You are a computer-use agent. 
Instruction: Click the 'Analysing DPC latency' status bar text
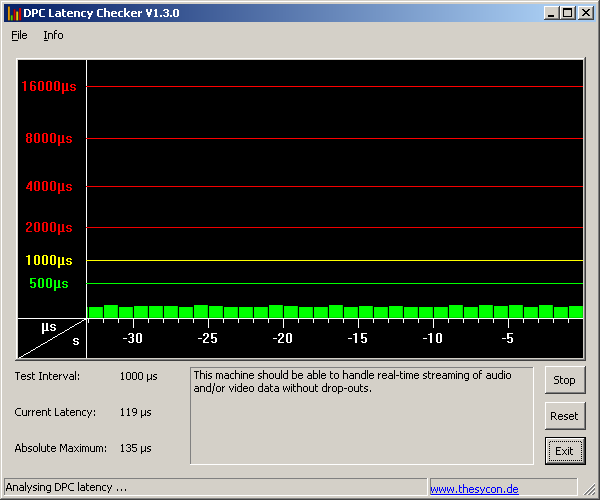click(66, 488)
